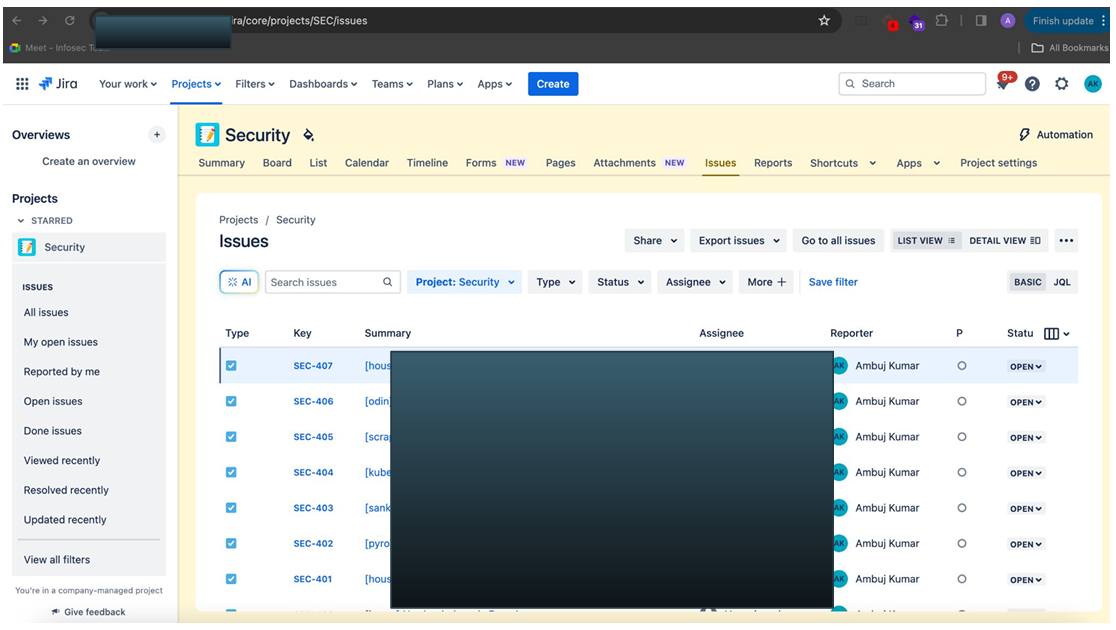Screen dimensions: 1116x630
Task: Click the Search issues input field
Action: coord(332,282)
